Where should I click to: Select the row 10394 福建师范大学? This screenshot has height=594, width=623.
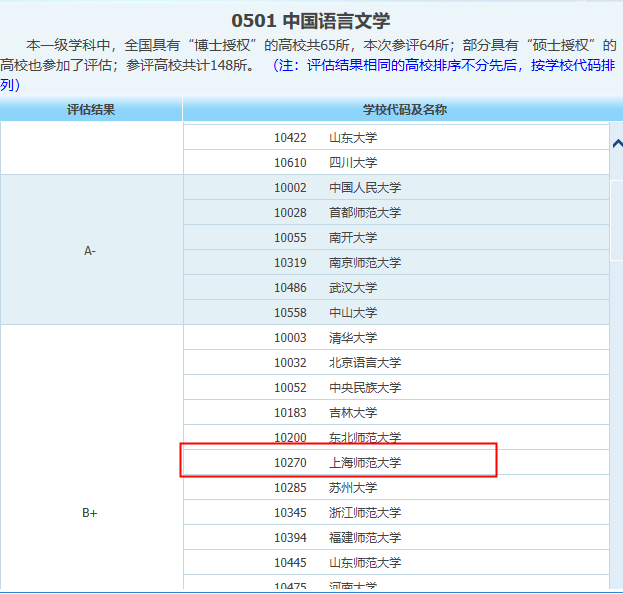pos(396,538)
